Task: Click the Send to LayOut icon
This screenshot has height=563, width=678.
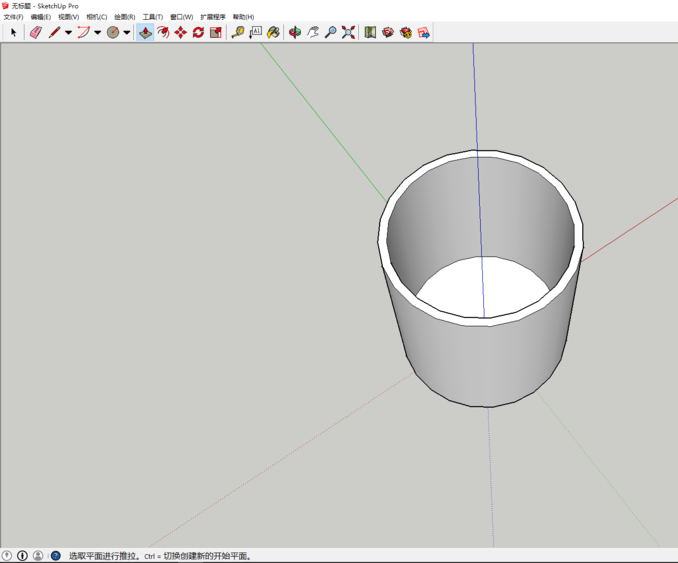Action: click(423, 32)
